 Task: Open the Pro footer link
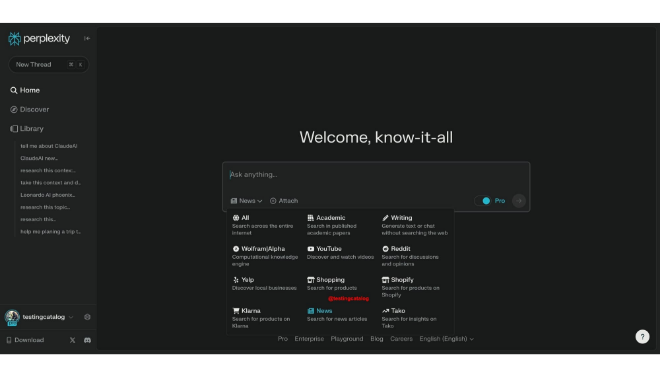282,339
